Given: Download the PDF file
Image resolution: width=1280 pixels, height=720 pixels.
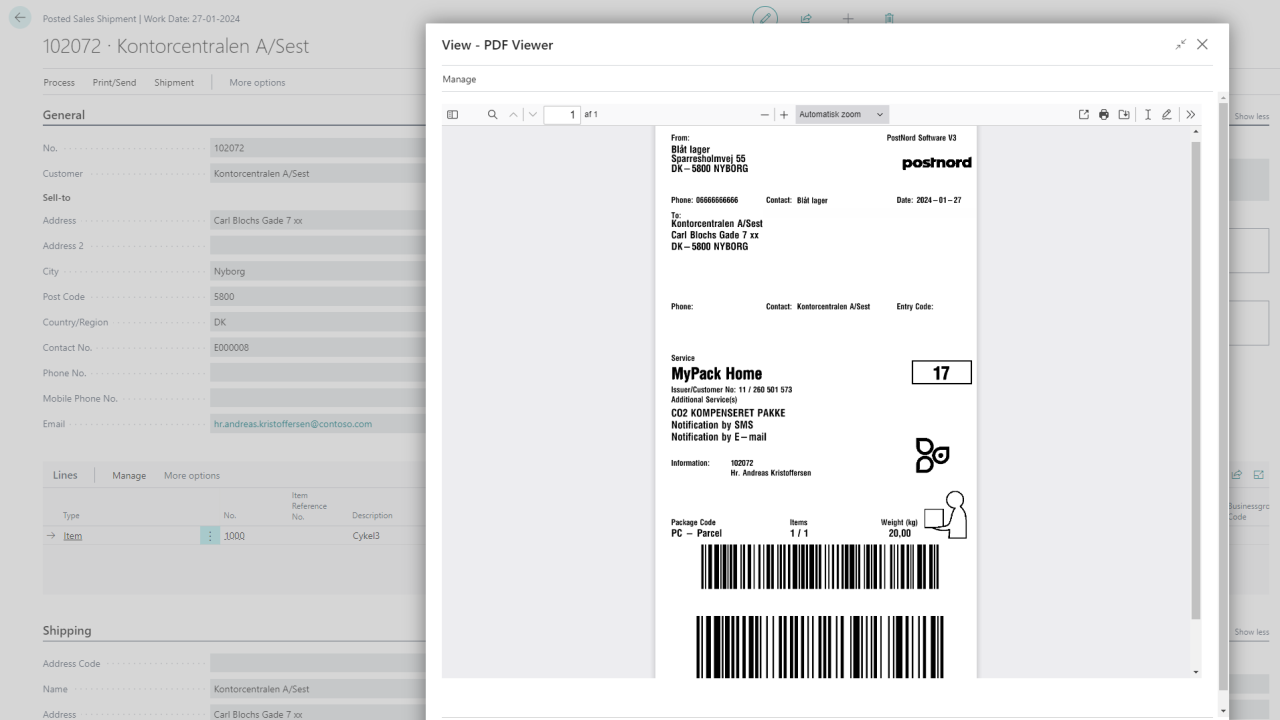Looking at the screenshot, I should [1124, 115].
